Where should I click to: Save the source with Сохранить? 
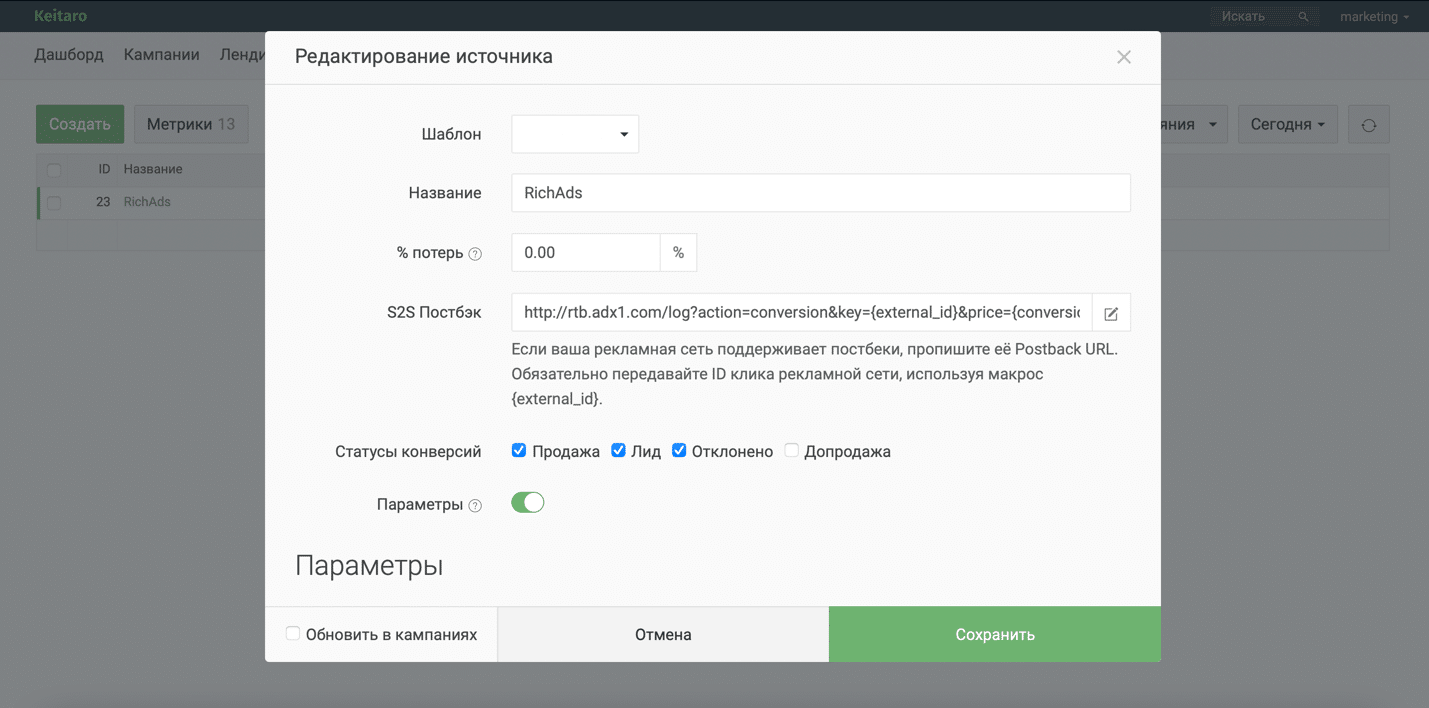(x=995, y=634)
